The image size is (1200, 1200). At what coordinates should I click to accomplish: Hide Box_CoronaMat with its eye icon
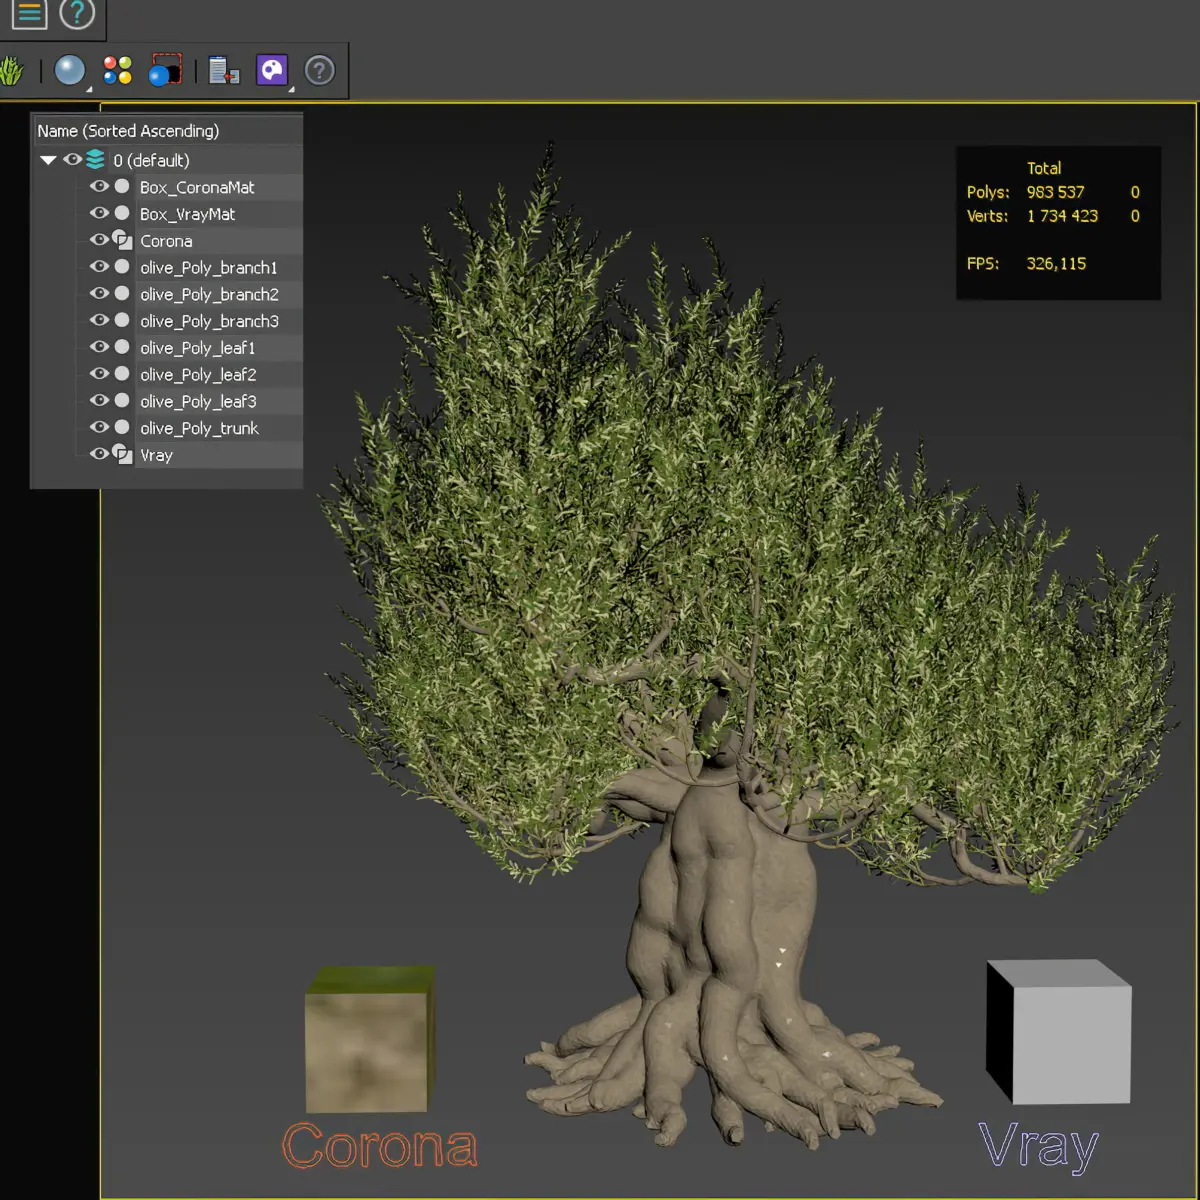tap(99, 186)
